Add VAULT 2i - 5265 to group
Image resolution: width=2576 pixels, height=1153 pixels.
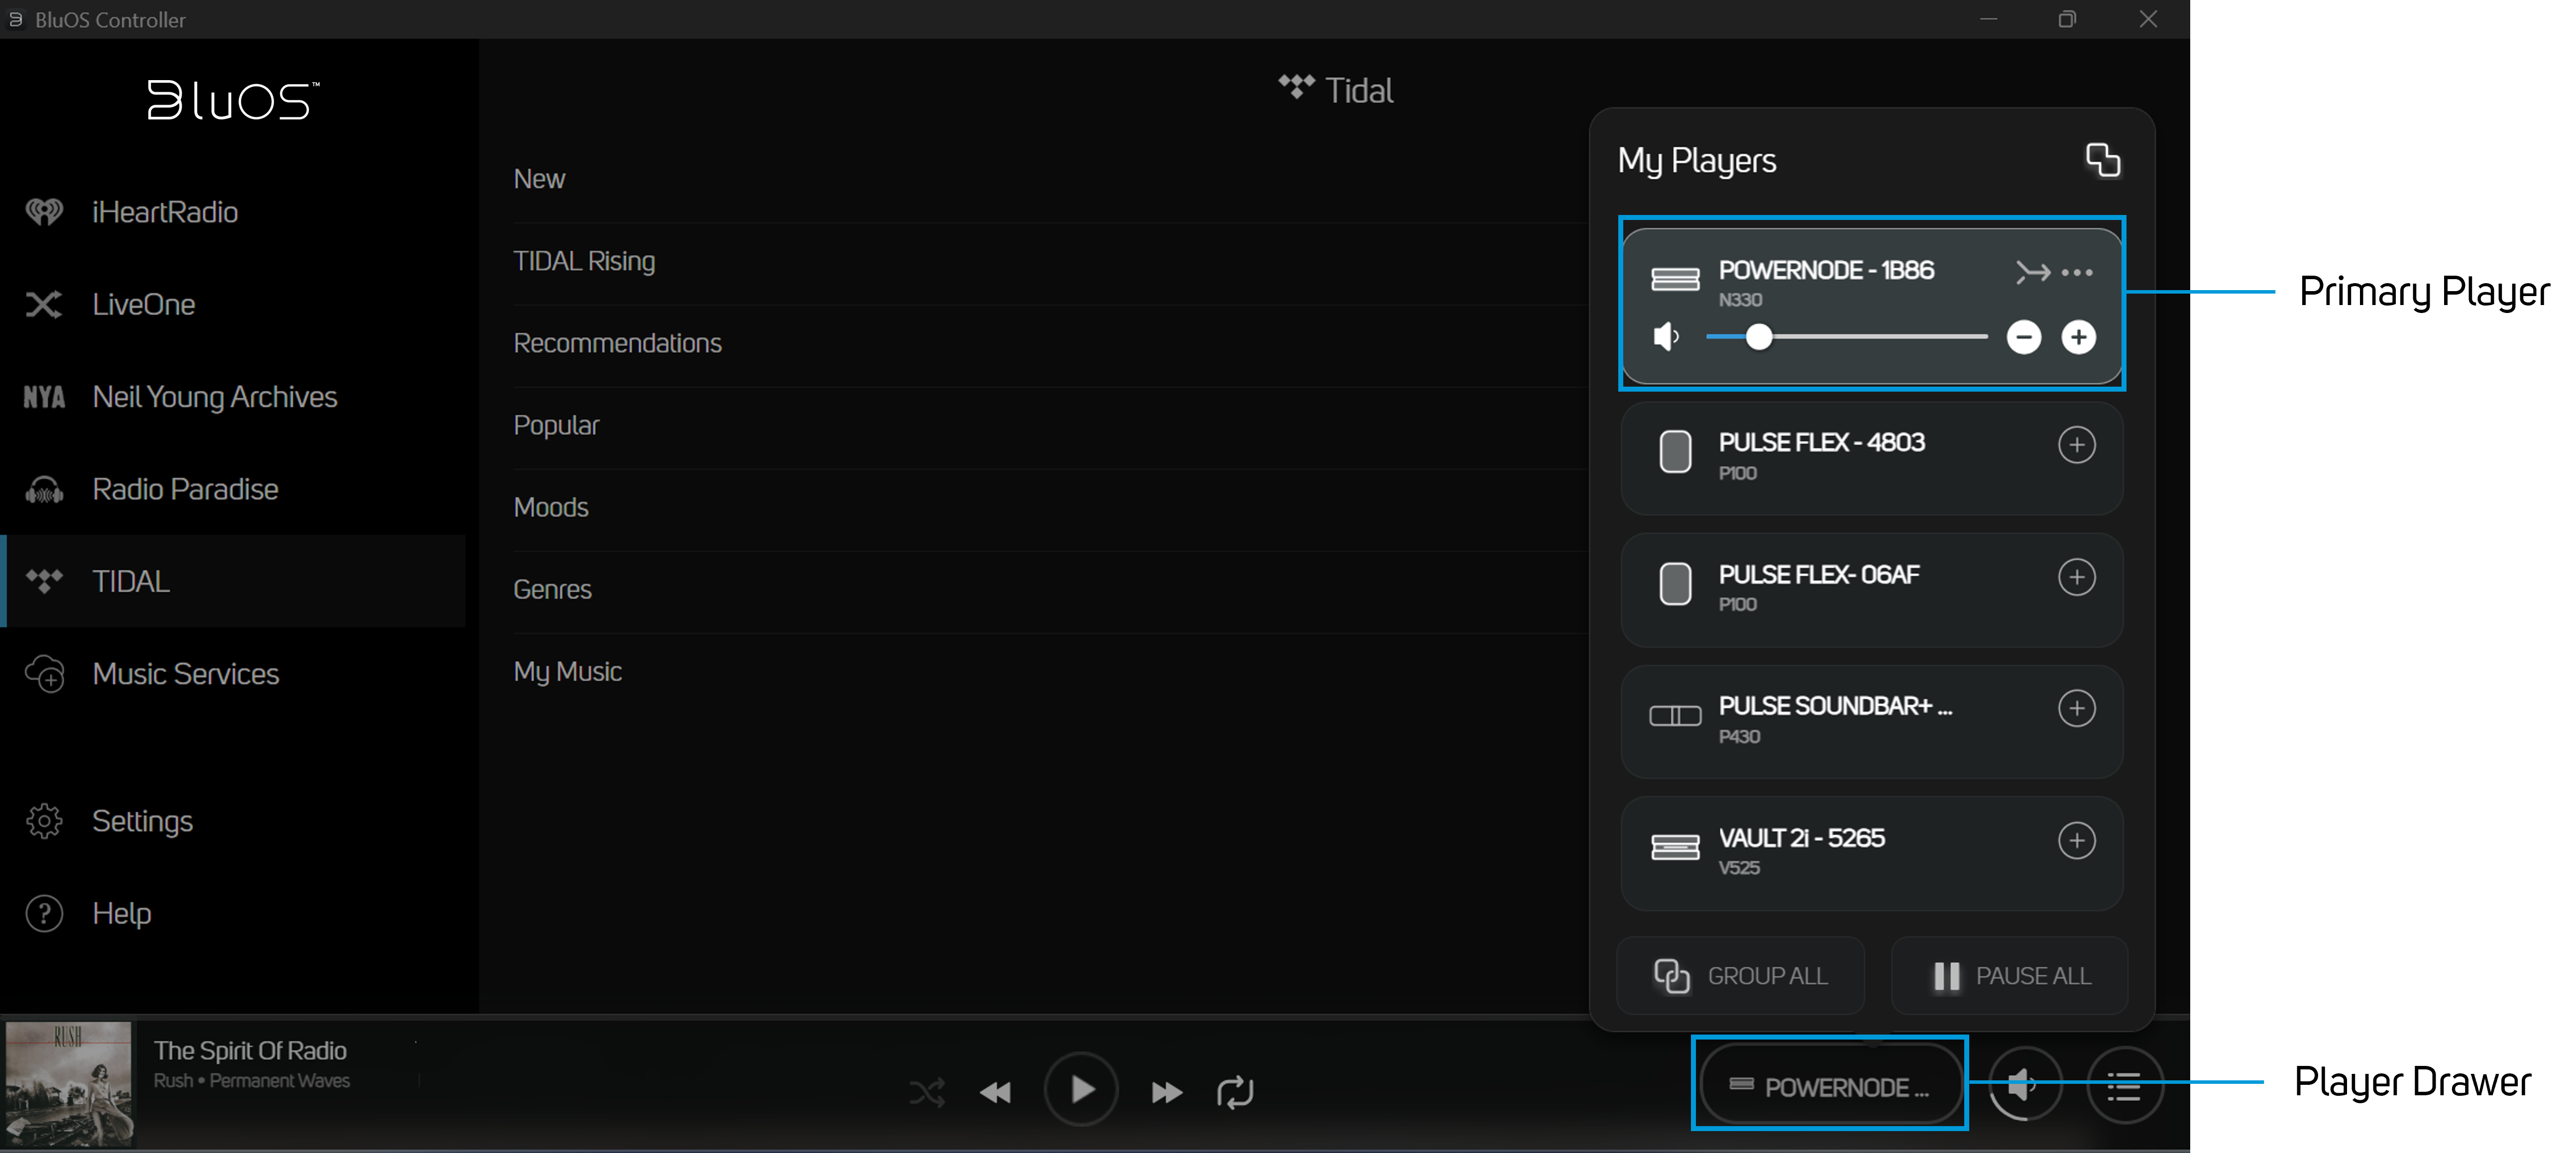click(x=2076, y=841)
